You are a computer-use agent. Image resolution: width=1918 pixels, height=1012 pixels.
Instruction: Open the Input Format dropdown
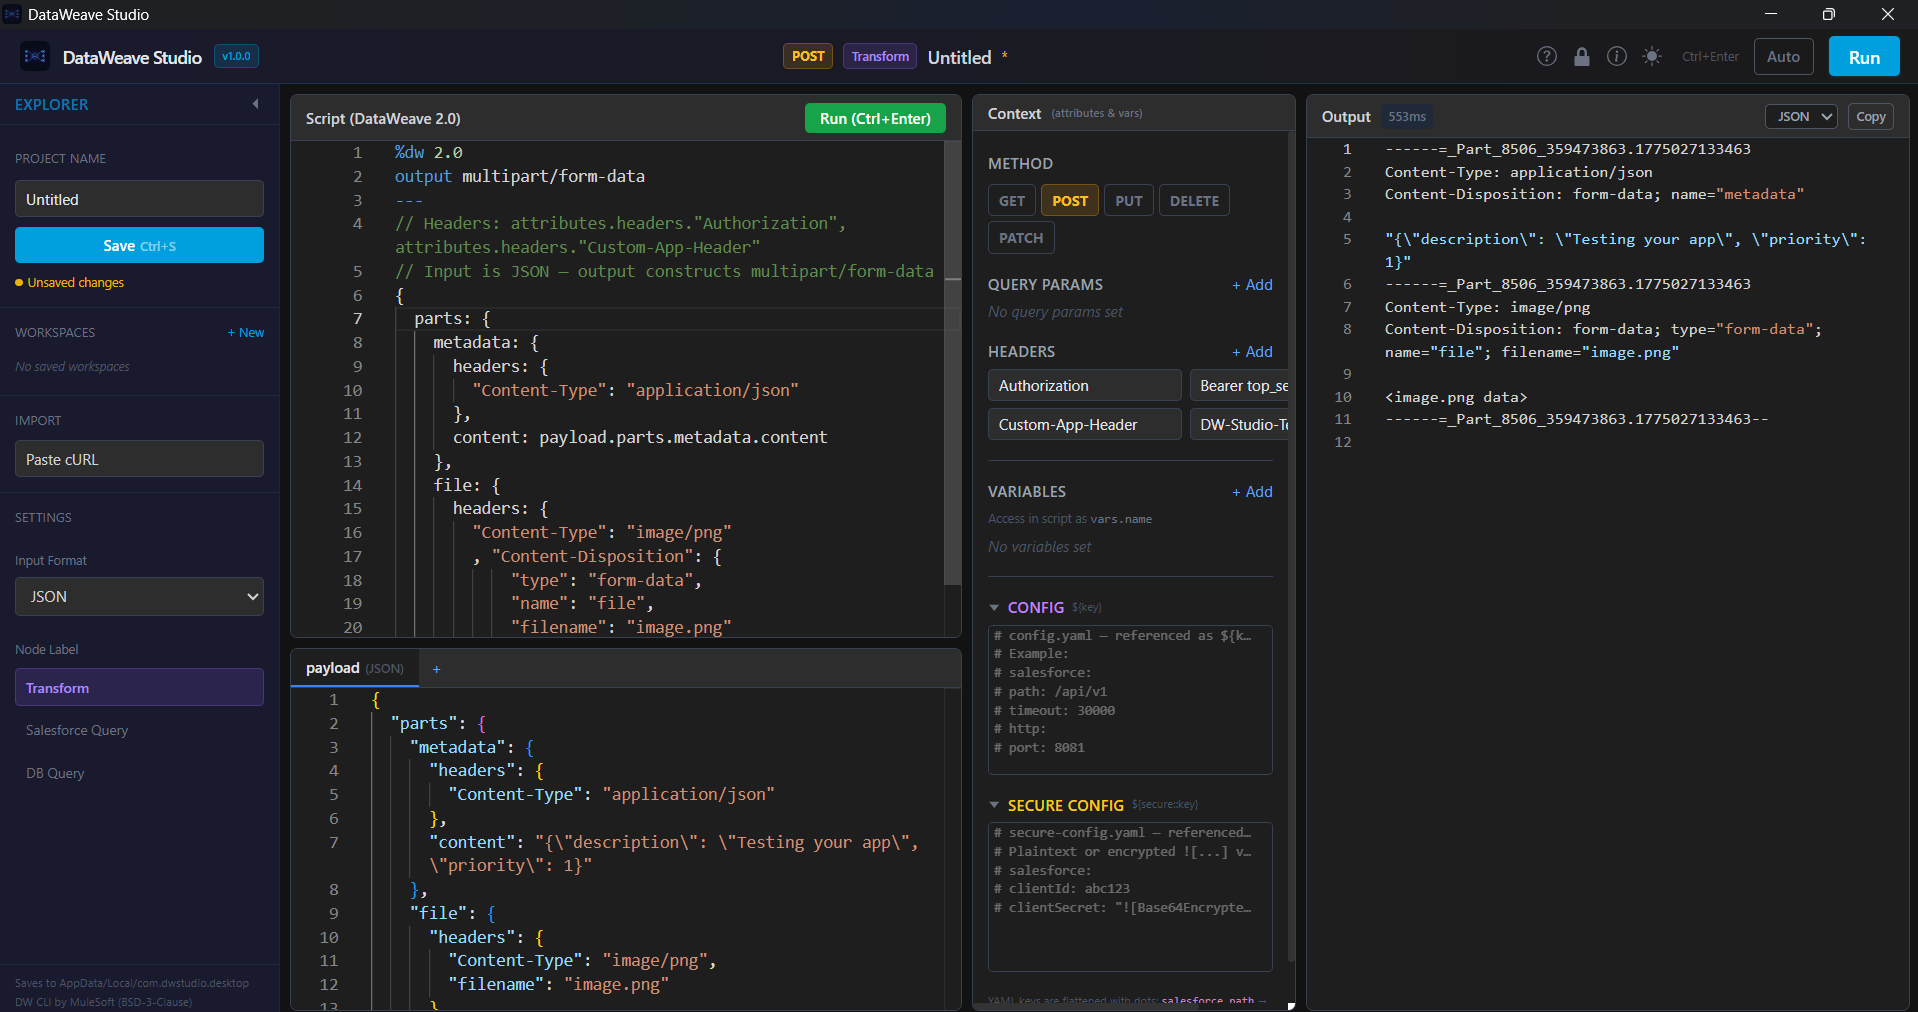point(138,596)
